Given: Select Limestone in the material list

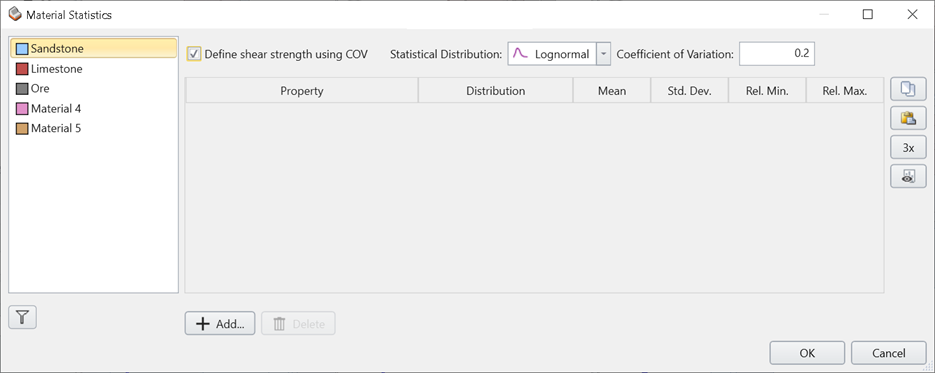Looking at the screenshot, I should 94,69.
